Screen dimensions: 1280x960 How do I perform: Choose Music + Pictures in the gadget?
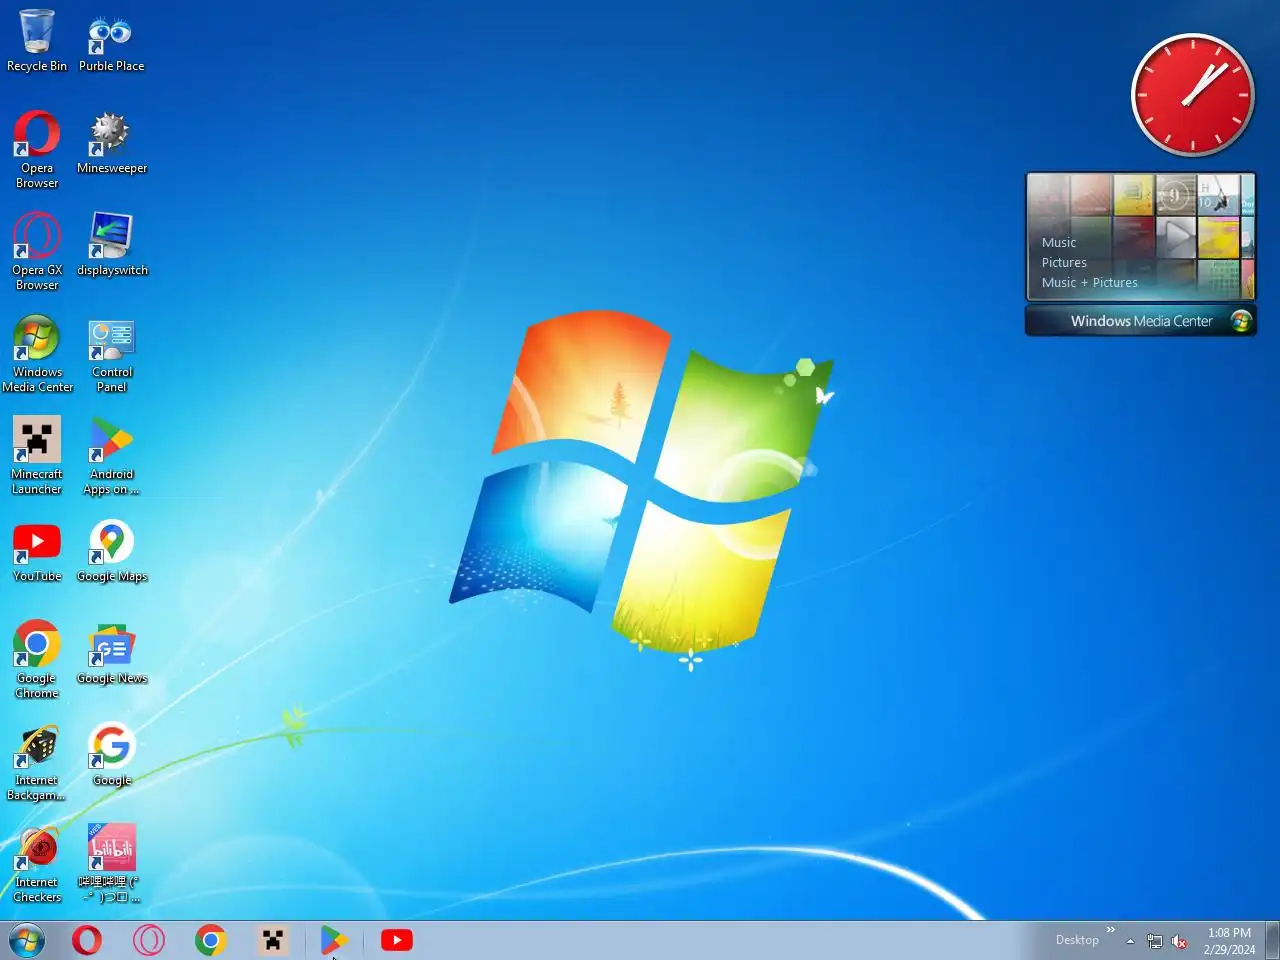[x=1090, y=282]
